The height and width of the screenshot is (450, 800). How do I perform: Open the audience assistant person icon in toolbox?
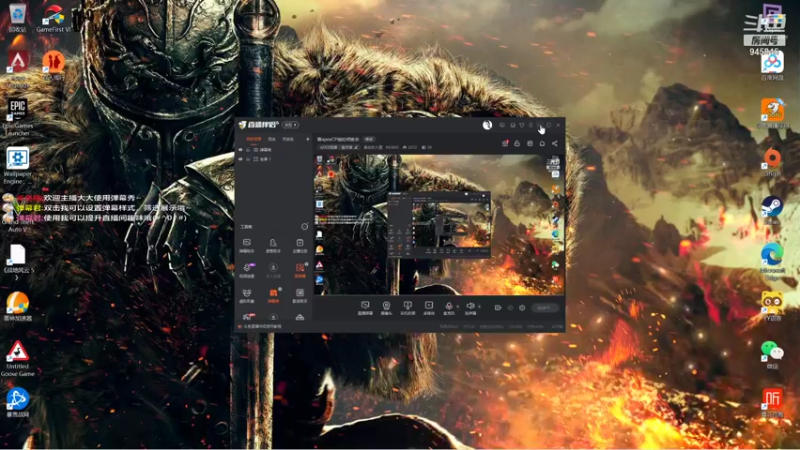[x=273, y=246]
